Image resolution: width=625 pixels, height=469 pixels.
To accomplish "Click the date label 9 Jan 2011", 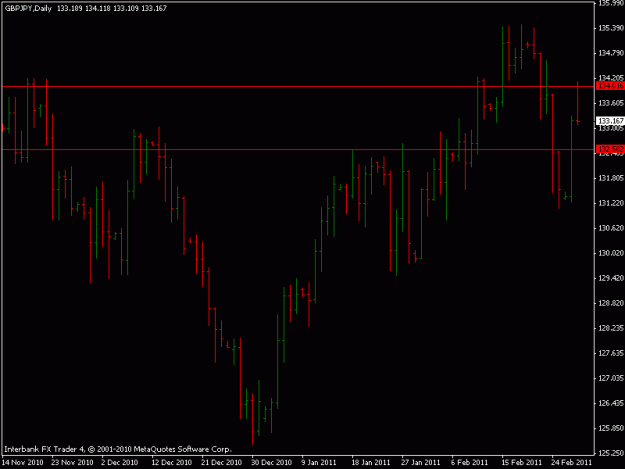I will click(x=318, y=462).
